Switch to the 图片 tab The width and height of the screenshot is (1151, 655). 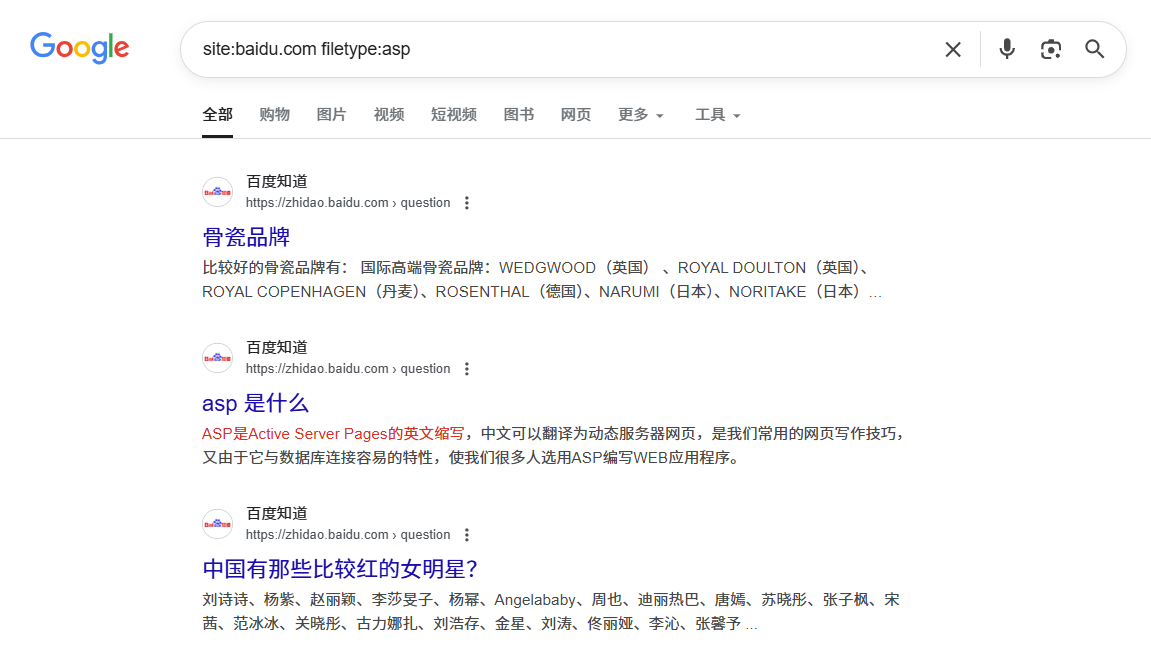point(331,115)
